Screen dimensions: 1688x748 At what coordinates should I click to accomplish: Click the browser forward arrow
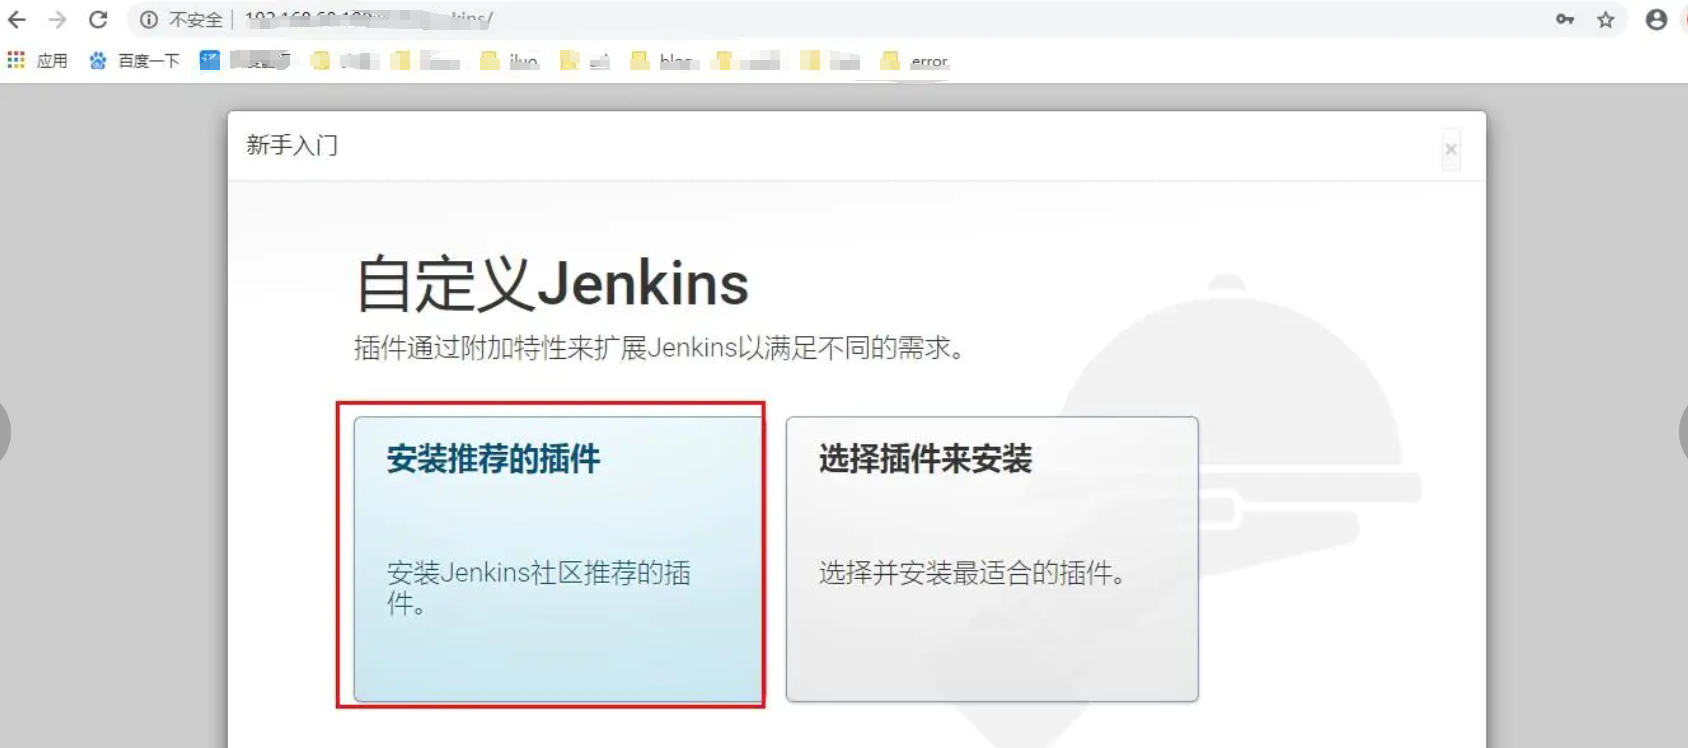click(57, 19)
